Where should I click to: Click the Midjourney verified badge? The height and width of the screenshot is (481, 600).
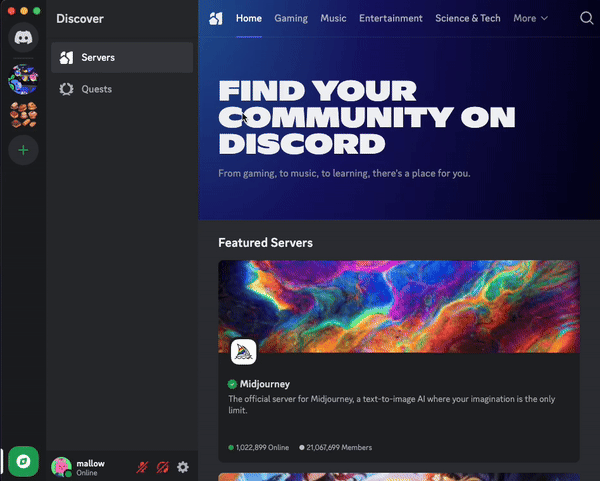click(232, 384)
